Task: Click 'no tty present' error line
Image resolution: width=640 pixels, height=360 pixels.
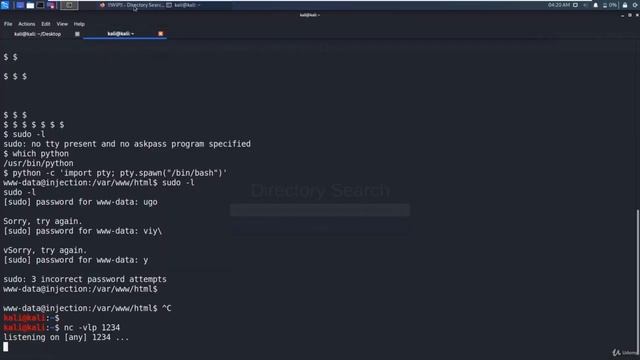Action: tap(127, 144)
